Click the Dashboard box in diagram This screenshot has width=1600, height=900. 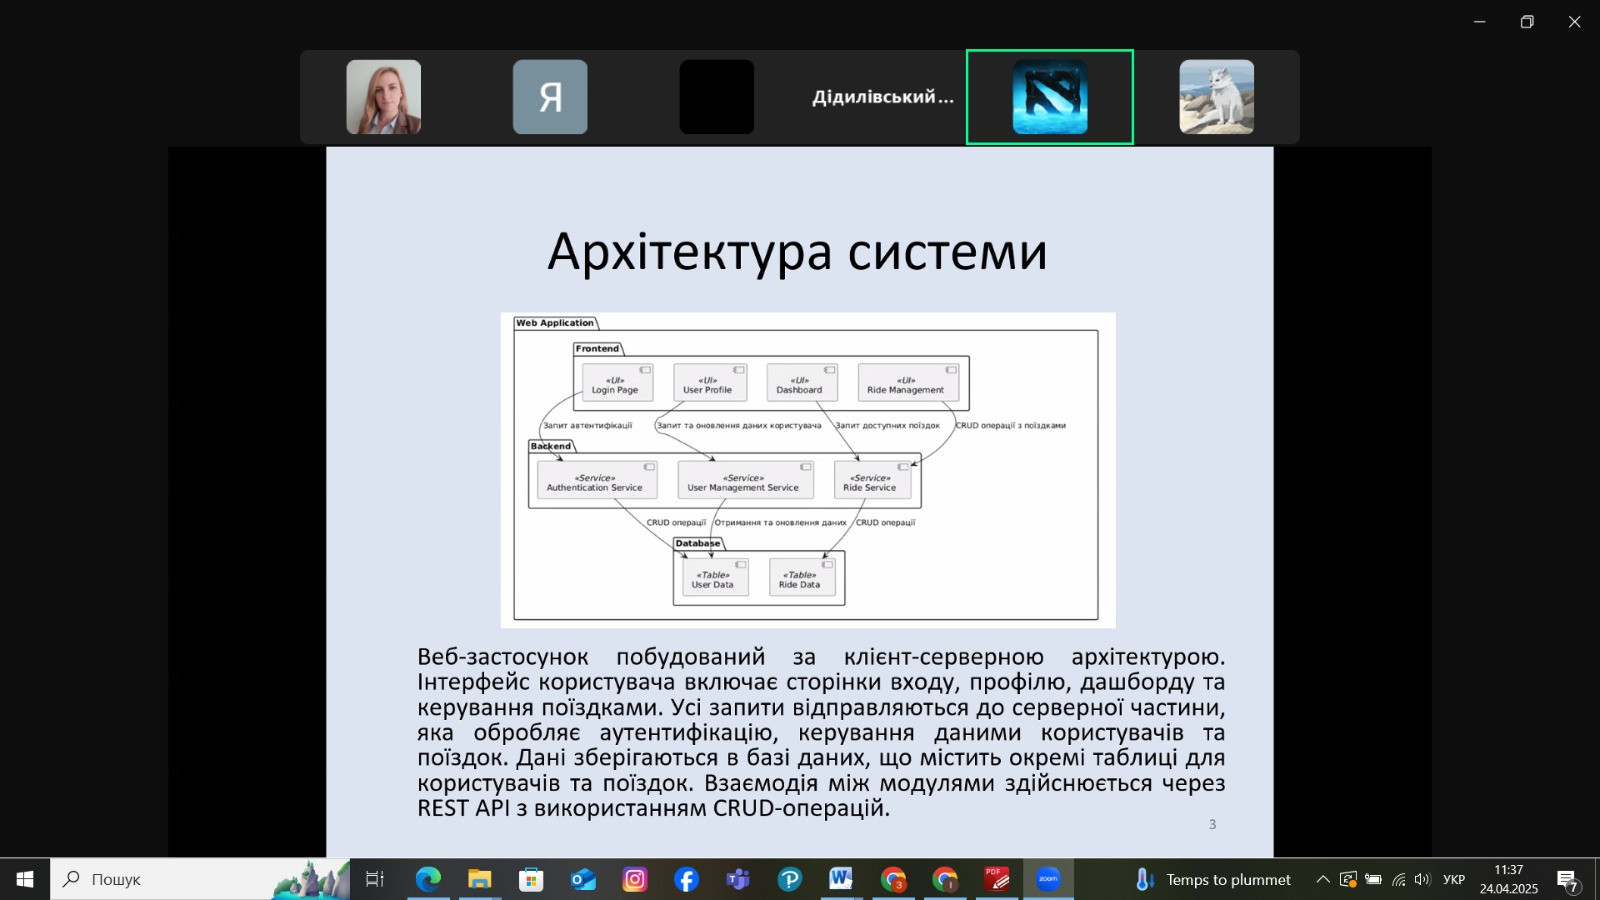[x=801, y=382]
